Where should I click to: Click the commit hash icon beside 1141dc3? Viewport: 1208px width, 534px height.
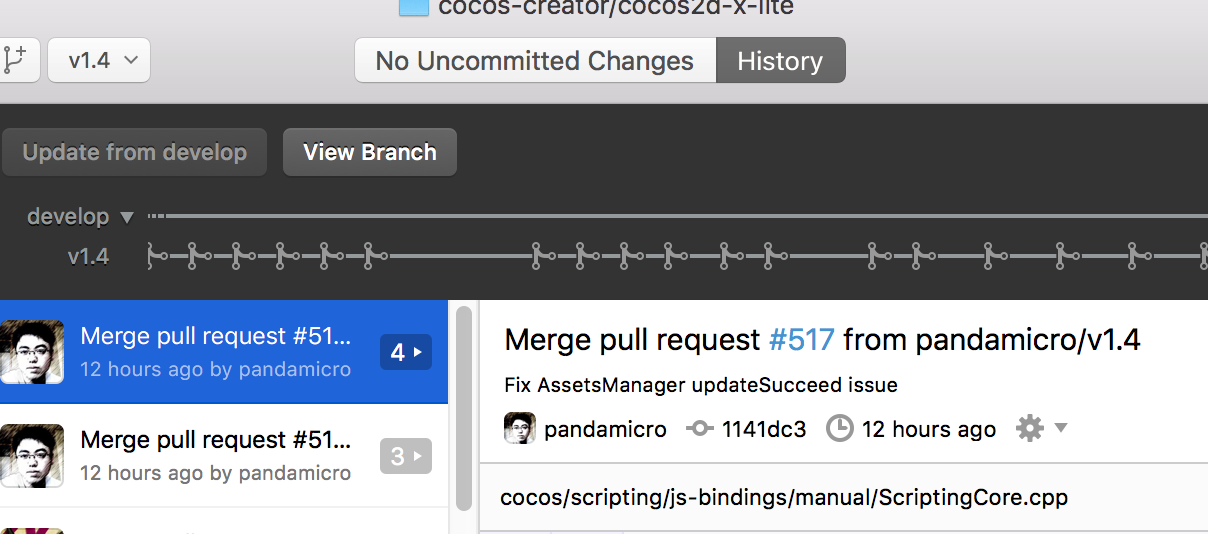coord(699,429)
